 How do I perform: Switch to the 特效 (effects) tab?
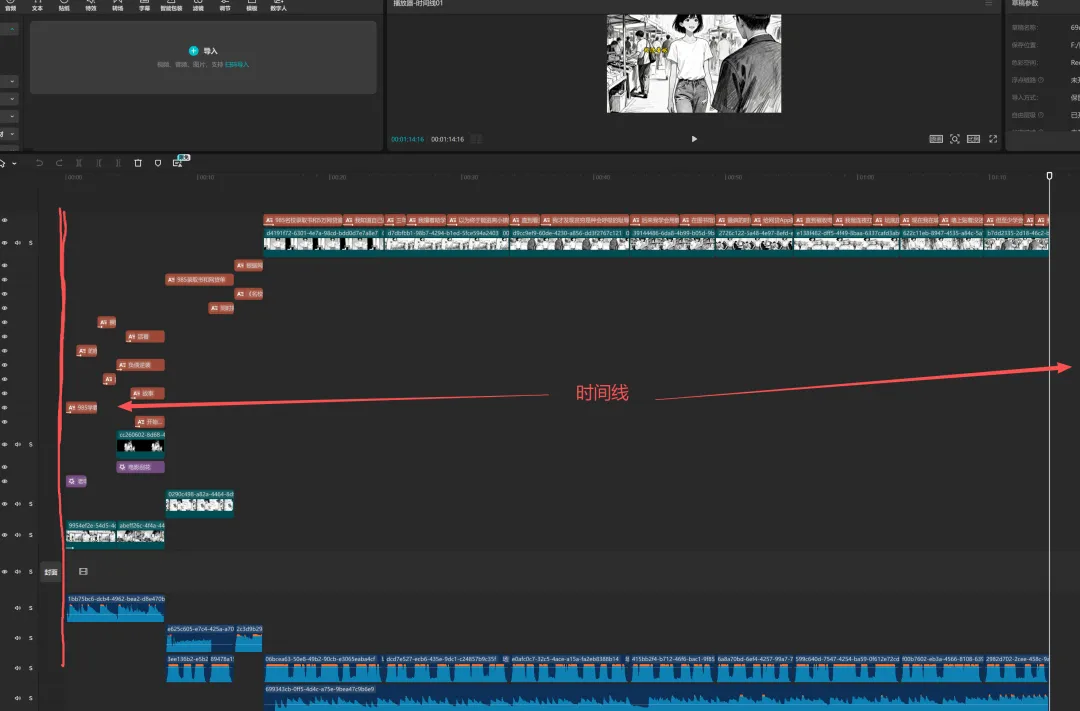pos(91,6)
